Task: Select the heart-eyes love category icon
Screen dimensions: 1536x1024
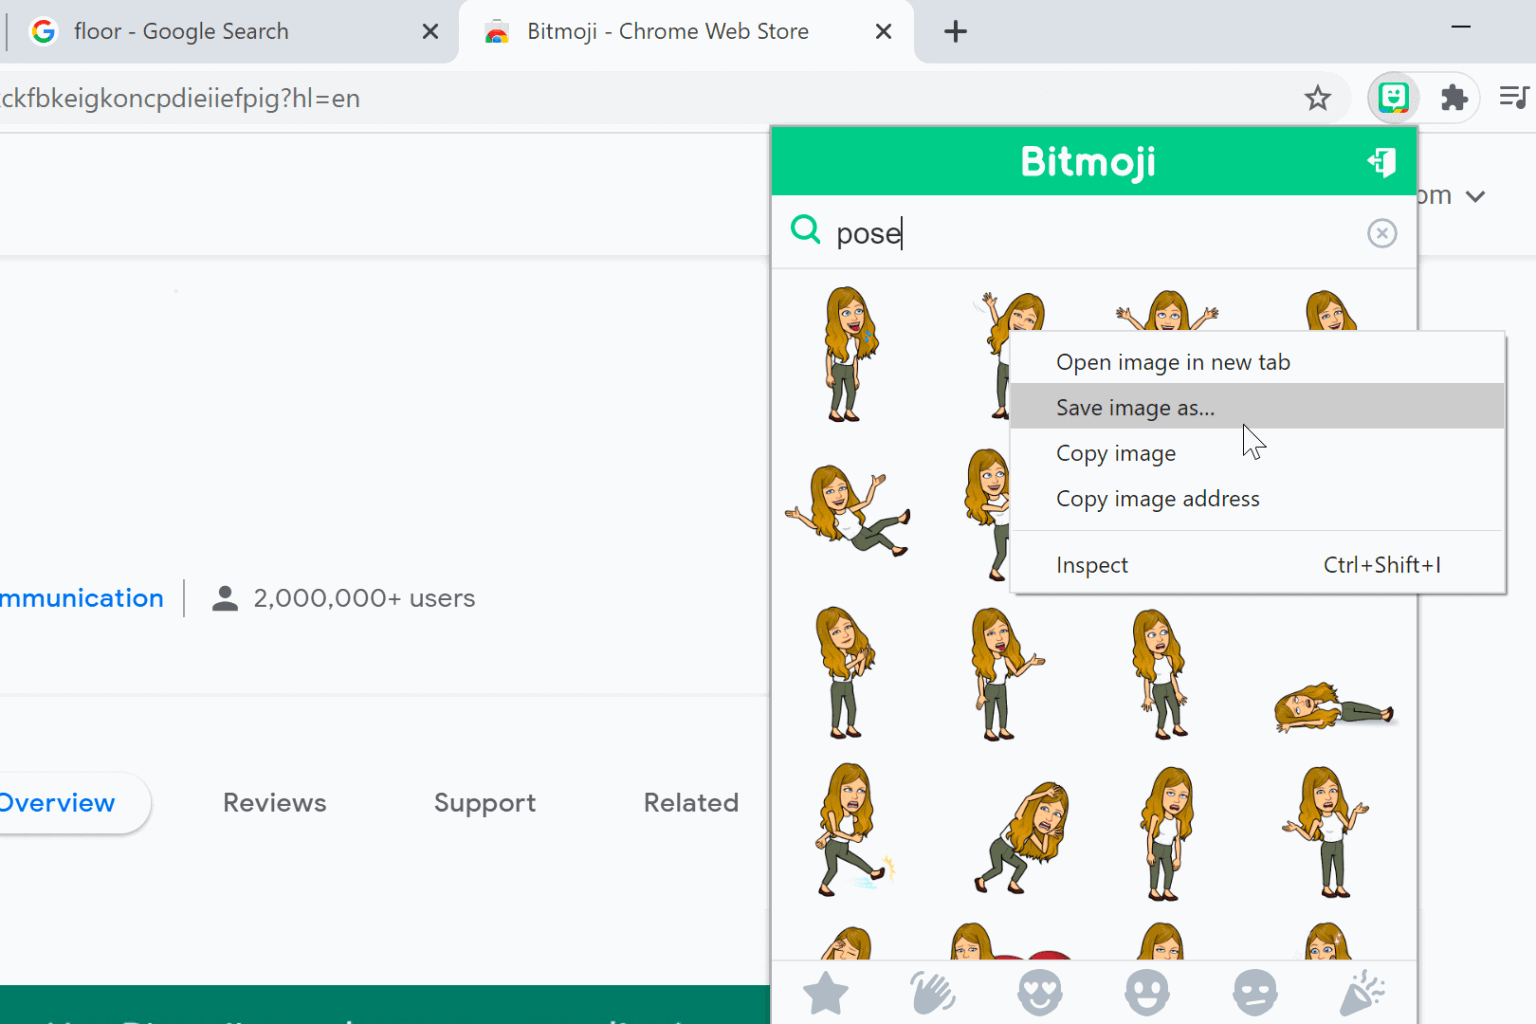Action: (x=1040, y=992)
